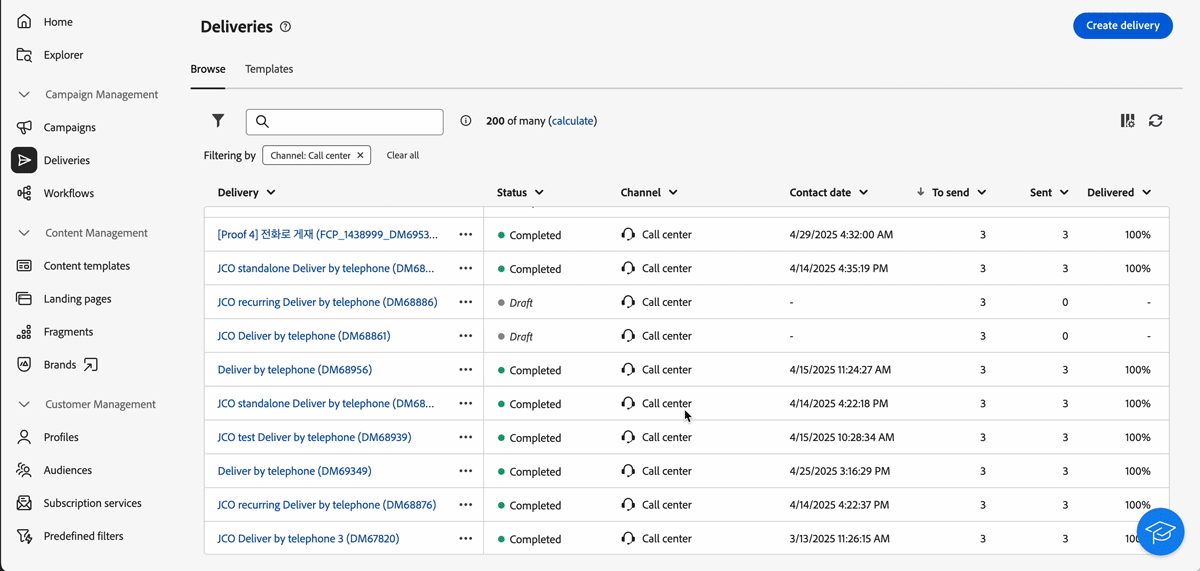This screenshot has width=1200, height=571.
Task: Open more actions for JCO Deliver by telephone (DM68861)
Action: [465, 336]
